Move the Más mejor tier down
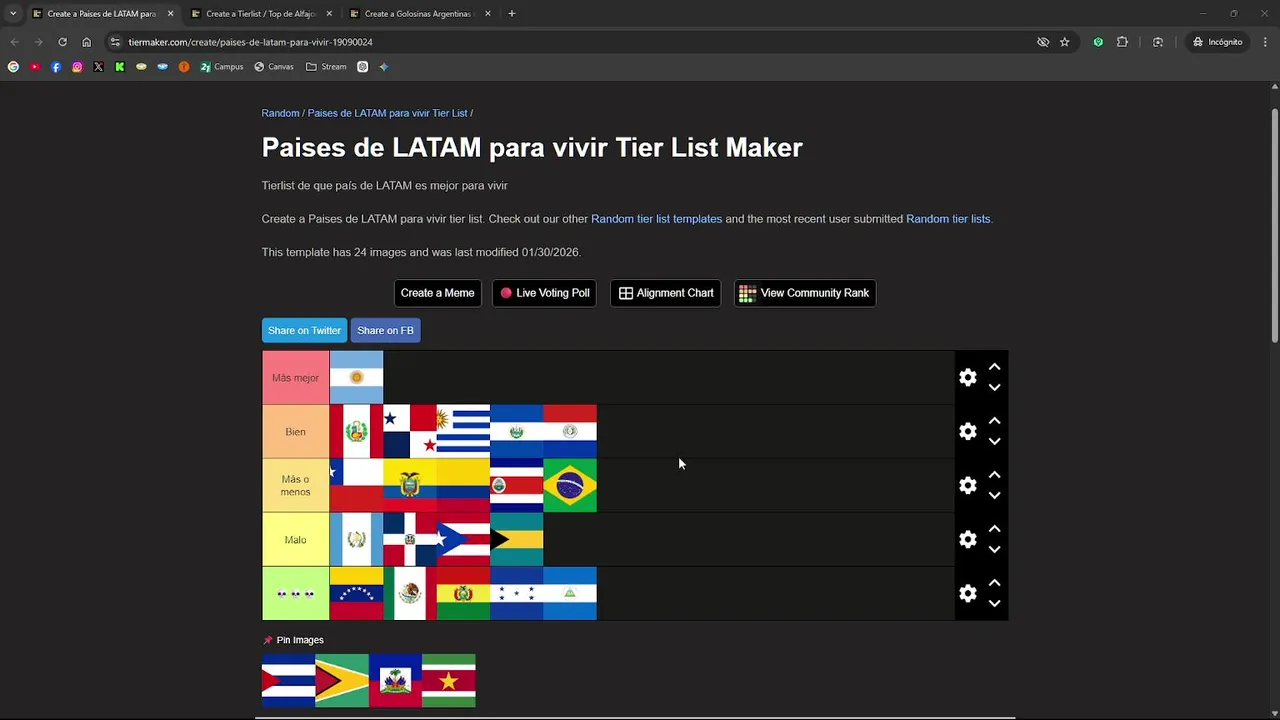The height and width of the screenshot is (720, 1280). coord(994,388)
